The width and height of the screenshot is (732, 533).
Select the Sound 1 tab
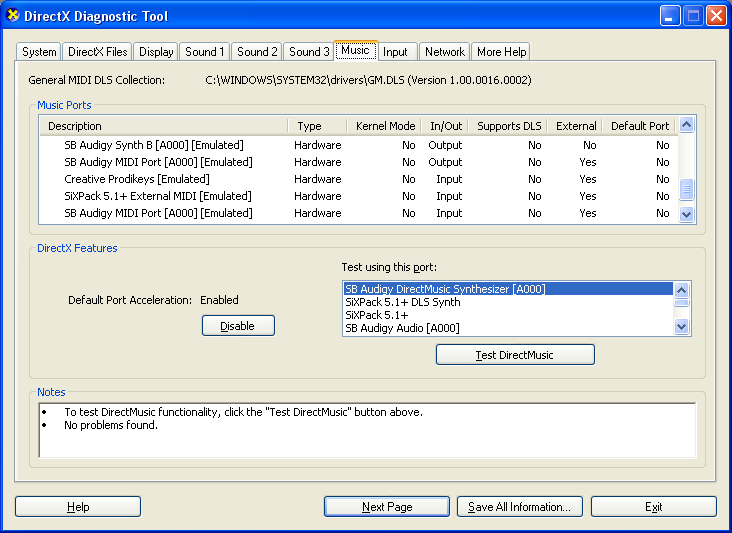[x=204, y=52]
